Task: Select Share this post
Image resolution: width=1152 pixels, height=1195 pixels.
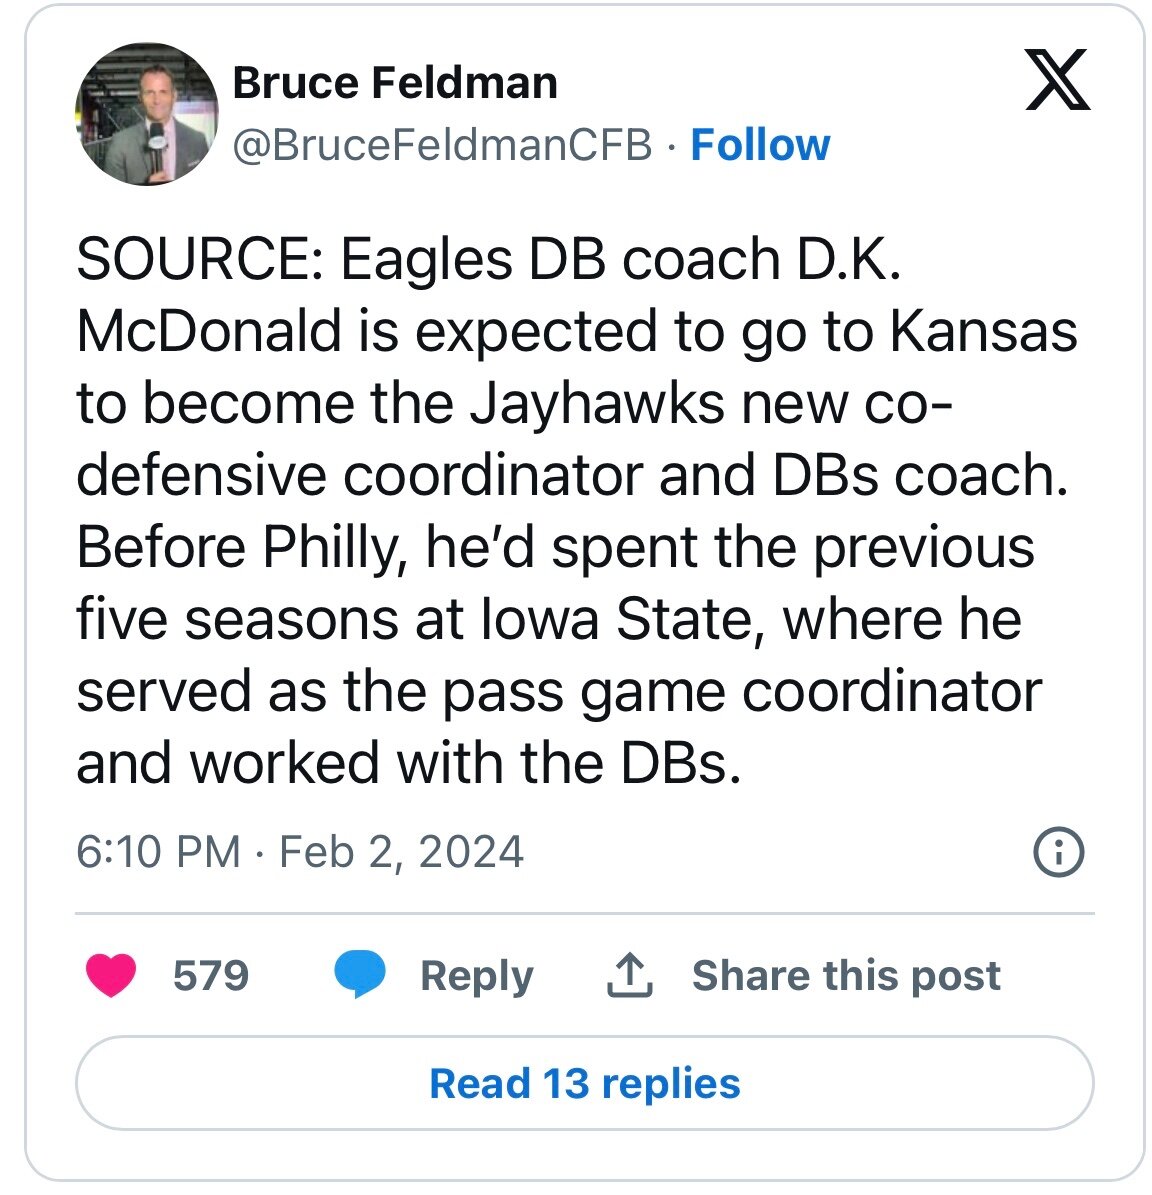Action: tap(845, 975)
